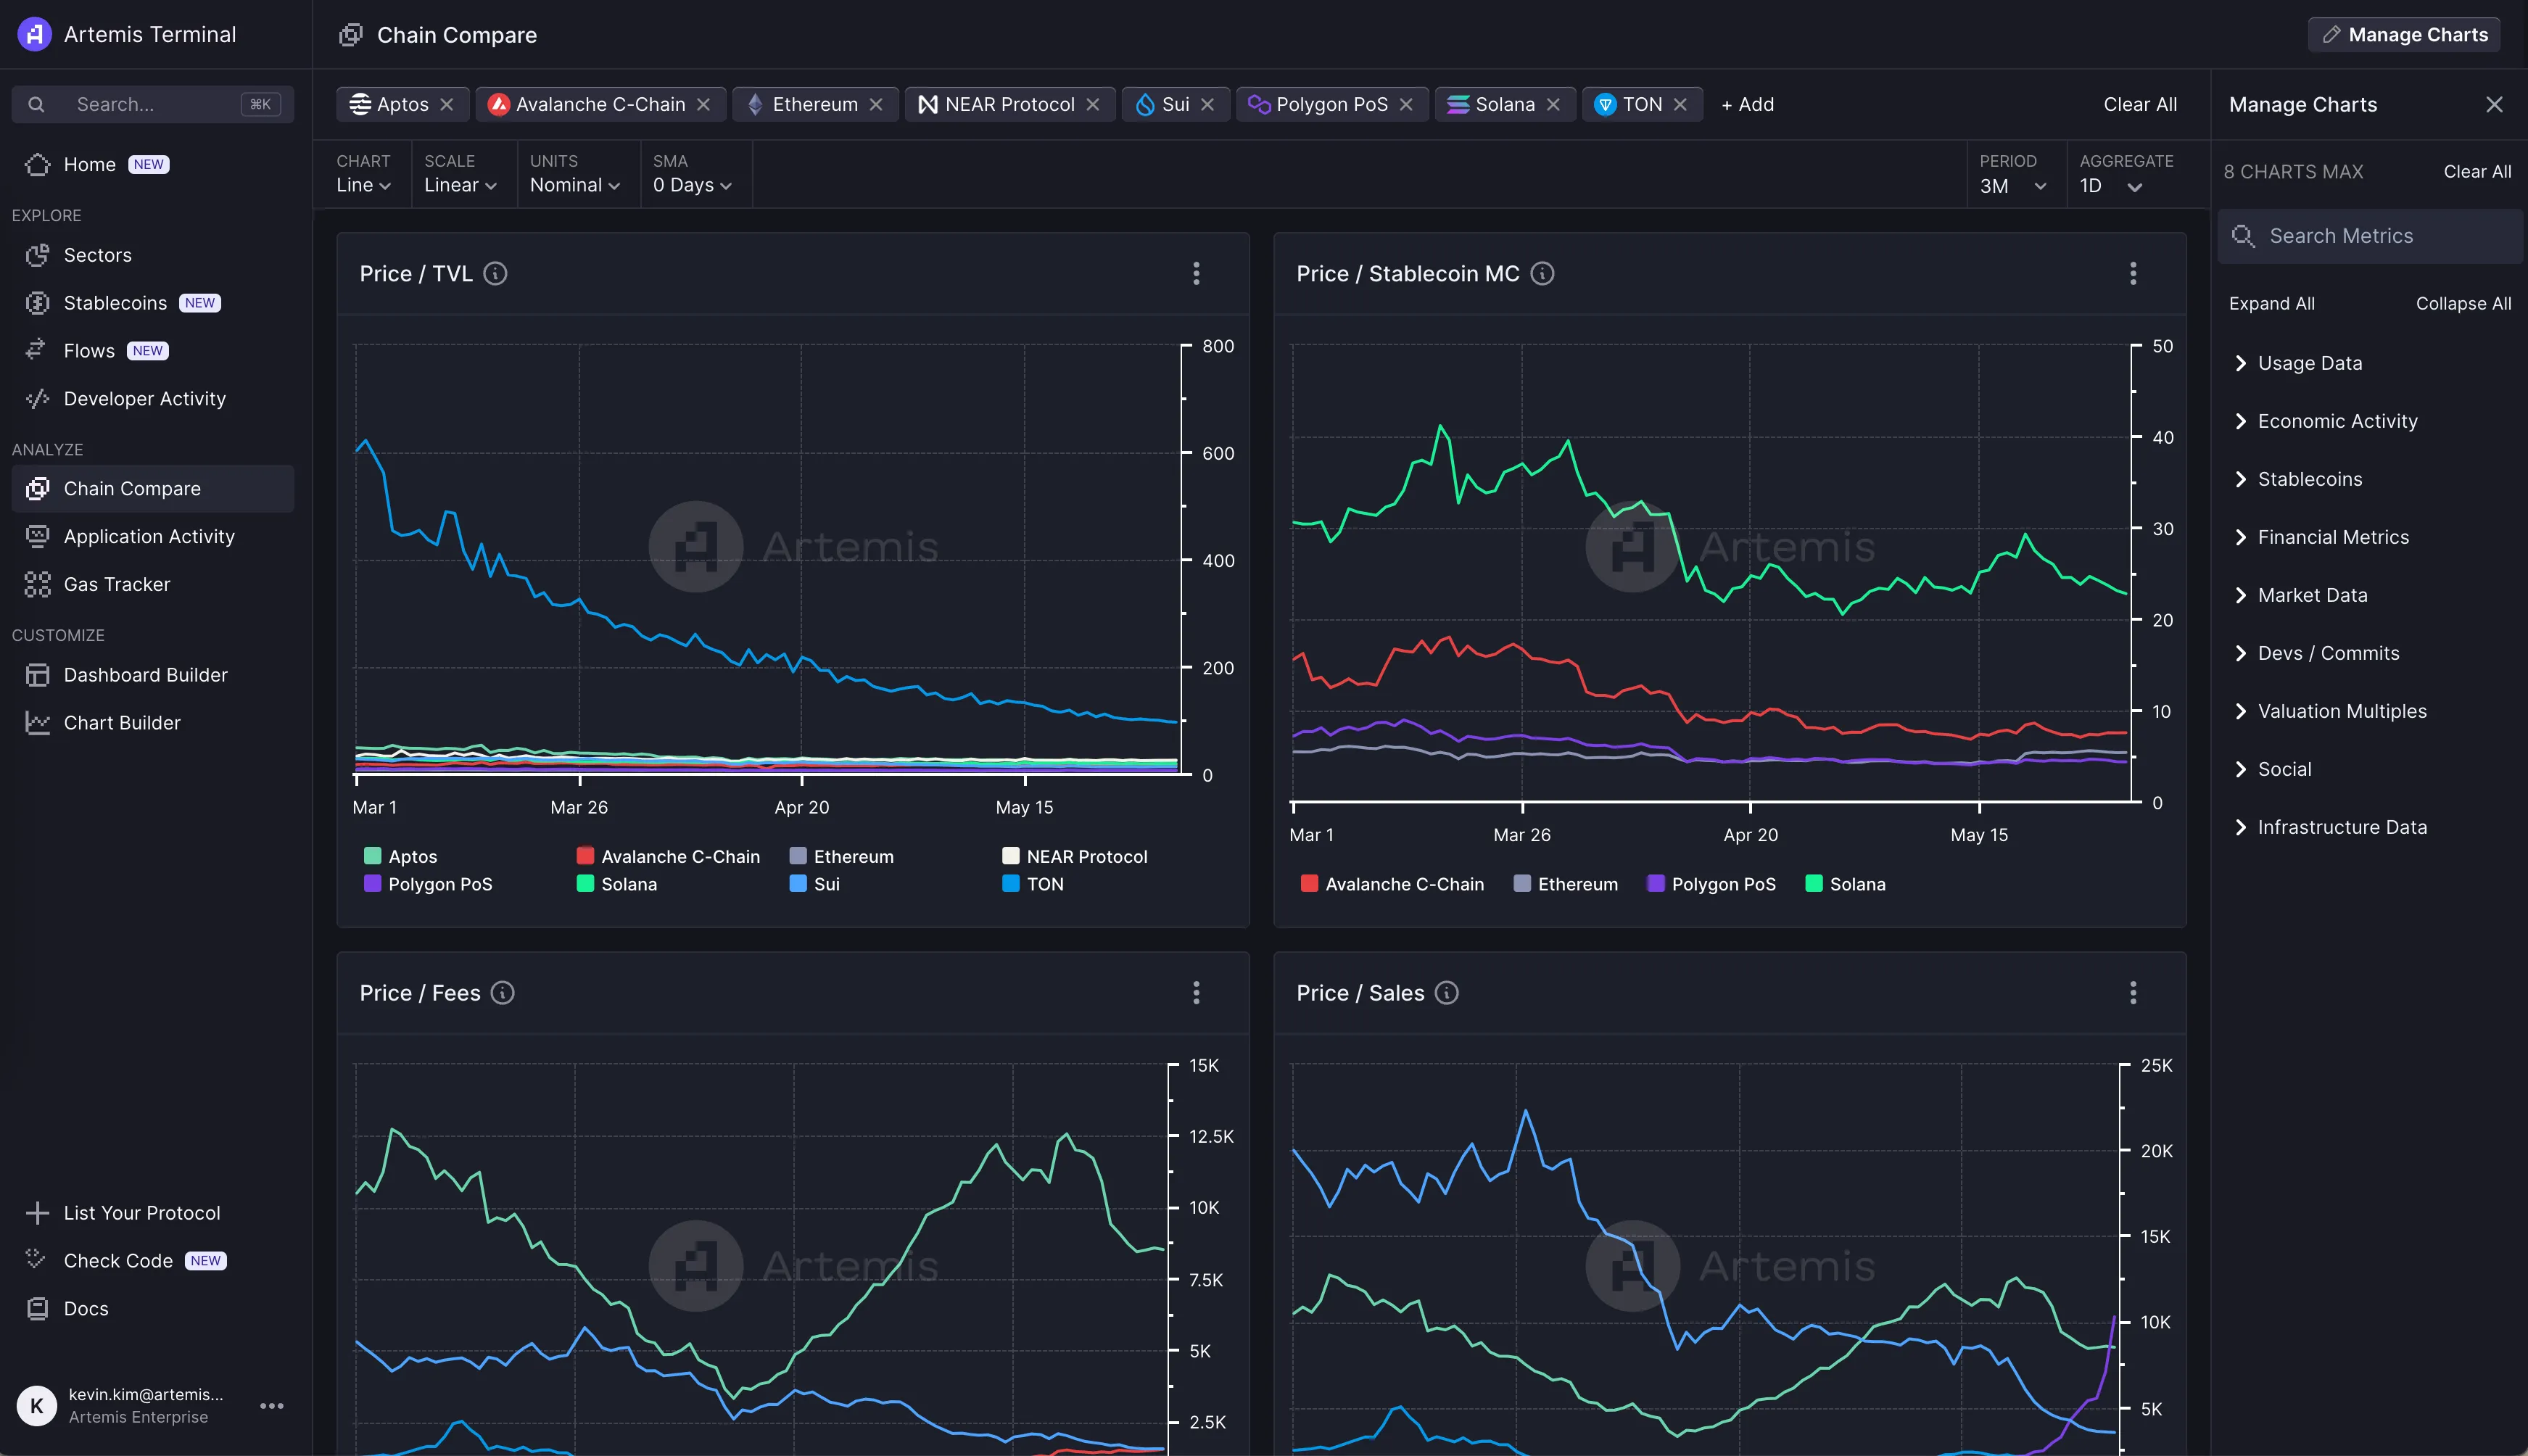Show info for Price / Stablecoin MC
Image resolution: width=2528 pixels, height=1456 pixels.
pyautogui.click(x=1542, y=273)
